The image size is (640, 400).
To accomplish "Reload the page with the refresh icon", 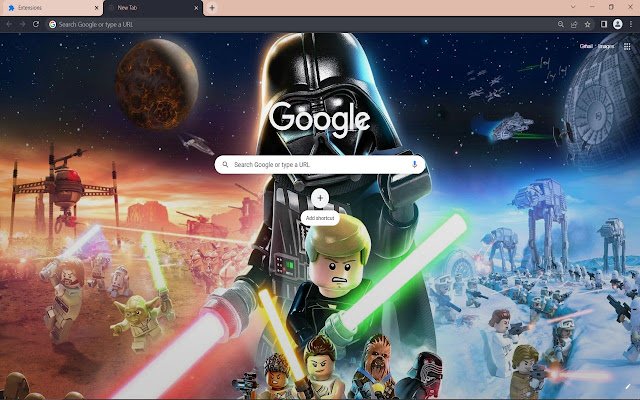I will tap(36, 24).
